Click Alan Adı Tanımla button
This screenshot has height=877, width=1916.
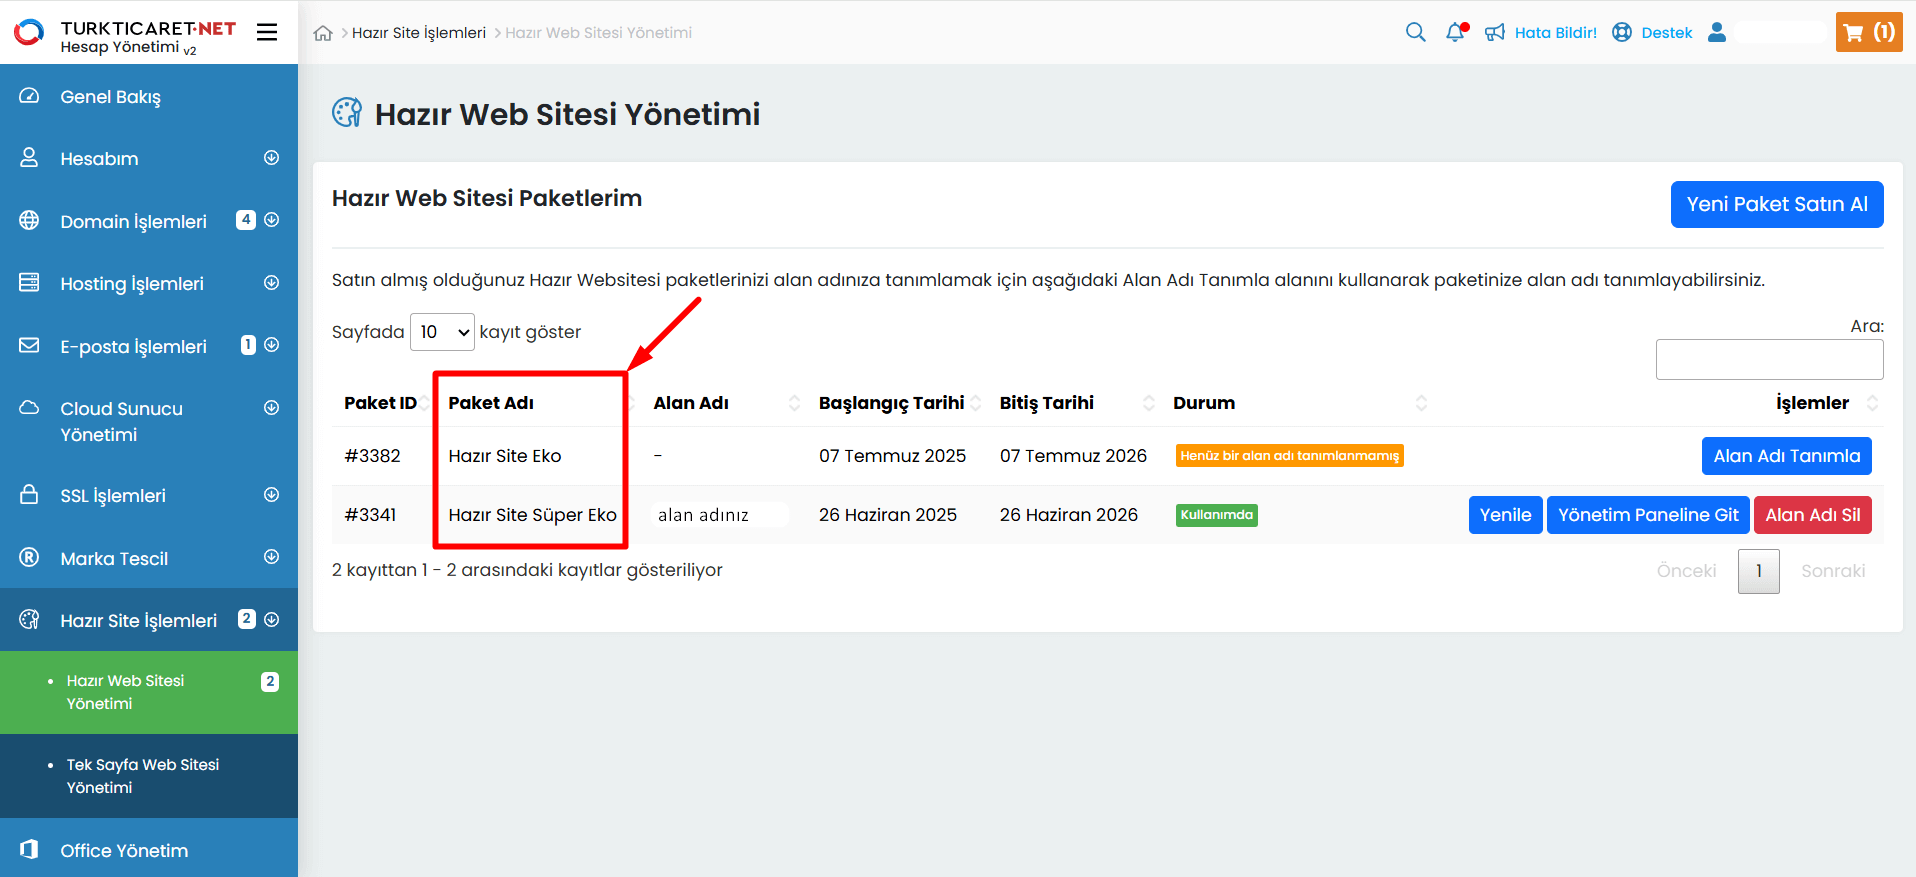[x=1787, y=456]
